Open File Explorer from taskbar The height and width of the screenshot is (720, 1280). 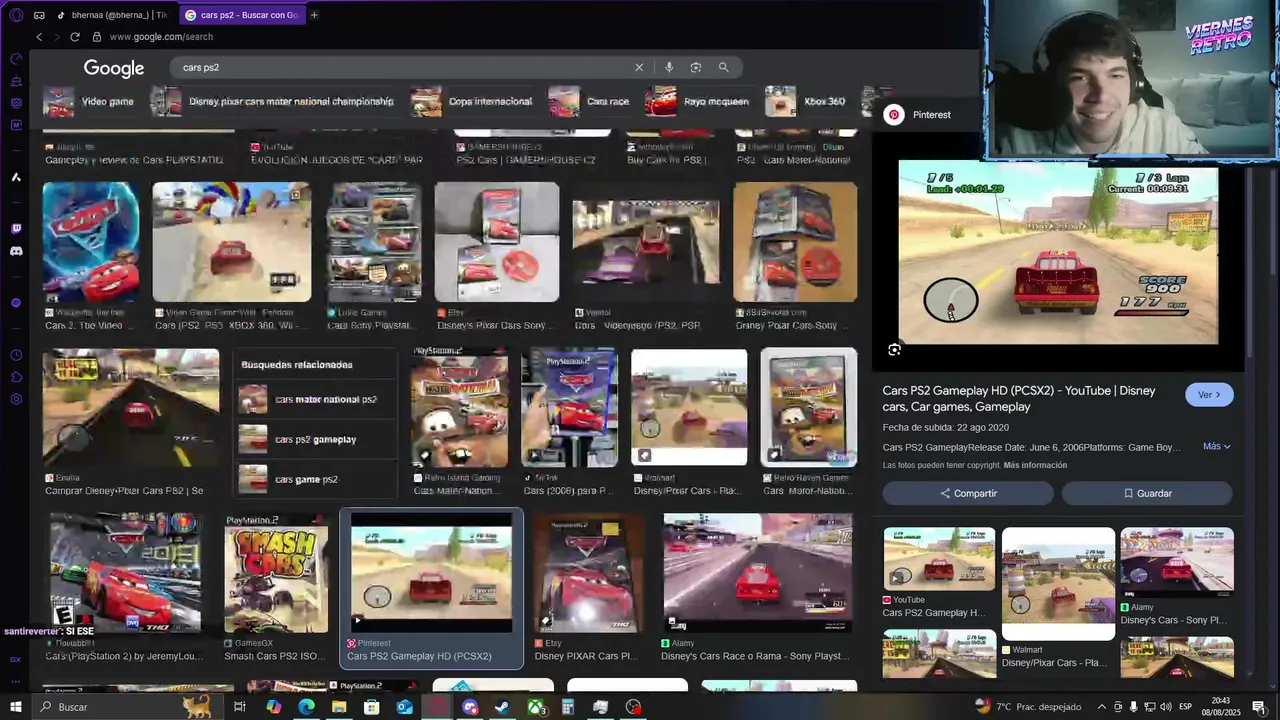click(x=339, y=707)
